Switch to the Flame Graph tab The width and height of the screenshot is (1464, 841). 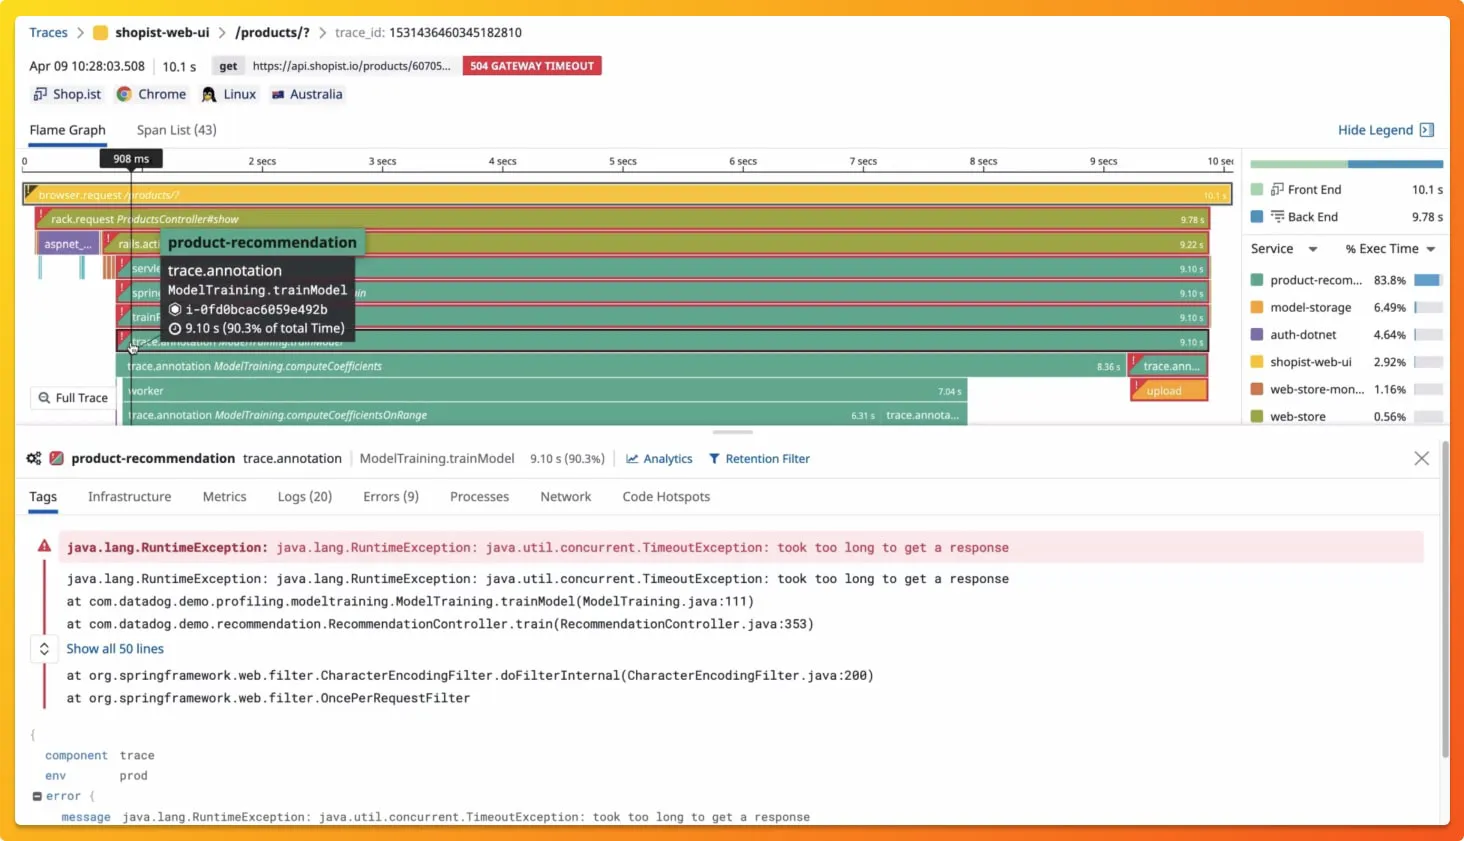(x=67, y=130)
